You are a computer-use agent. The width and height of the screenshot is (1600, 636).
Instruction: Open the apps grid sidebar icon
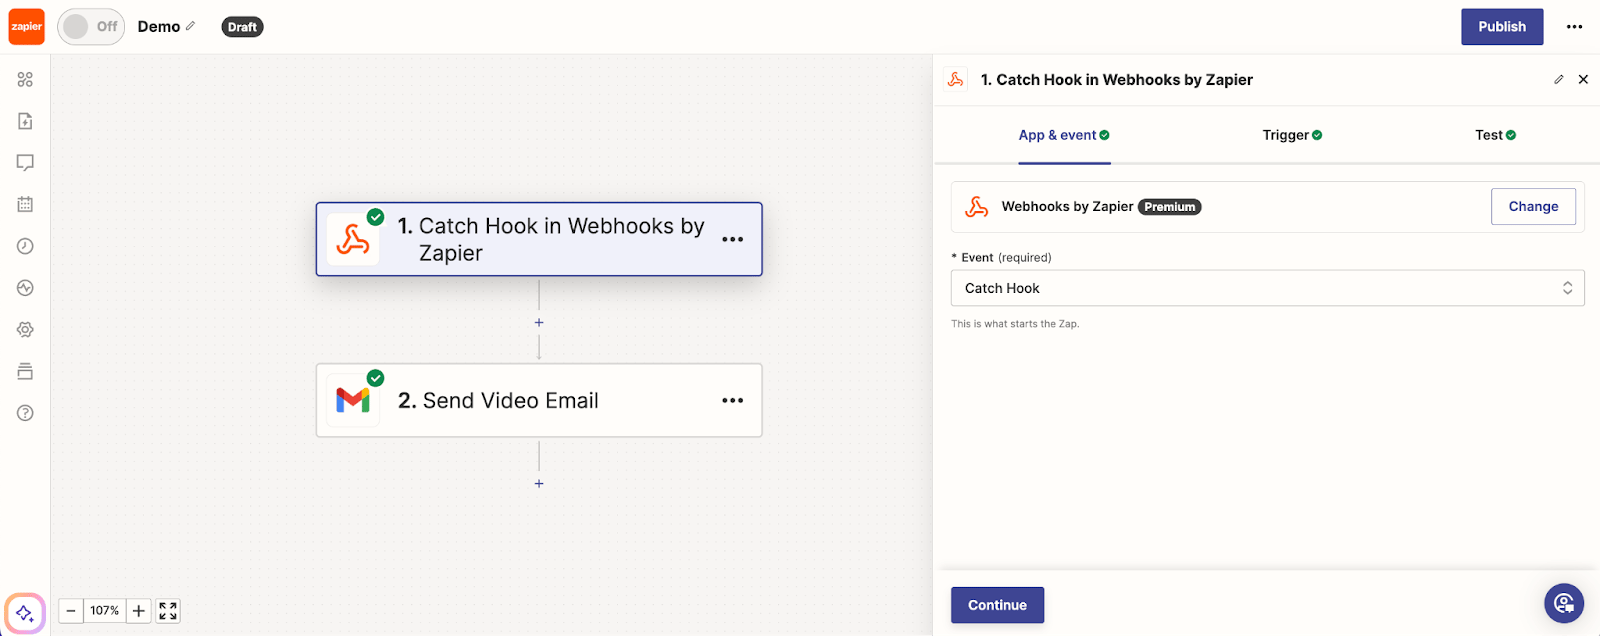[25, 79]
